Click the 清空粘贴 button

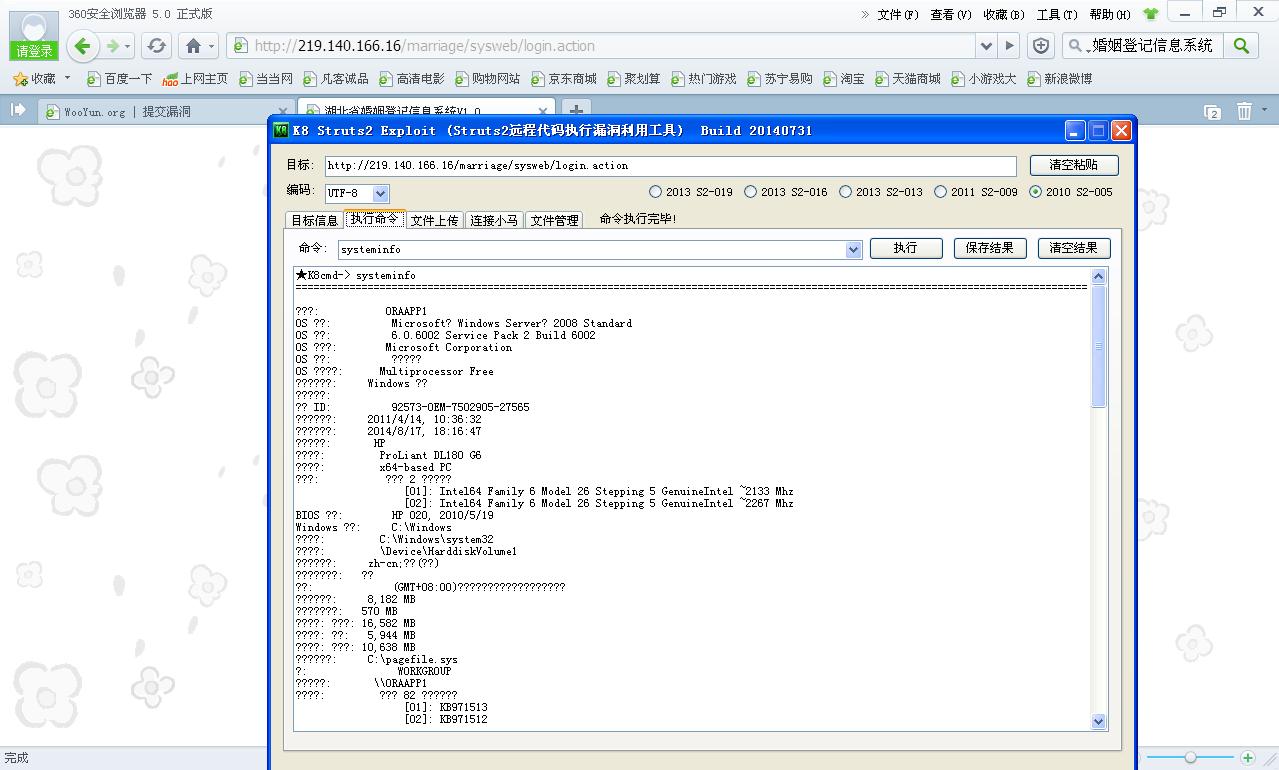coord(1073,165)
